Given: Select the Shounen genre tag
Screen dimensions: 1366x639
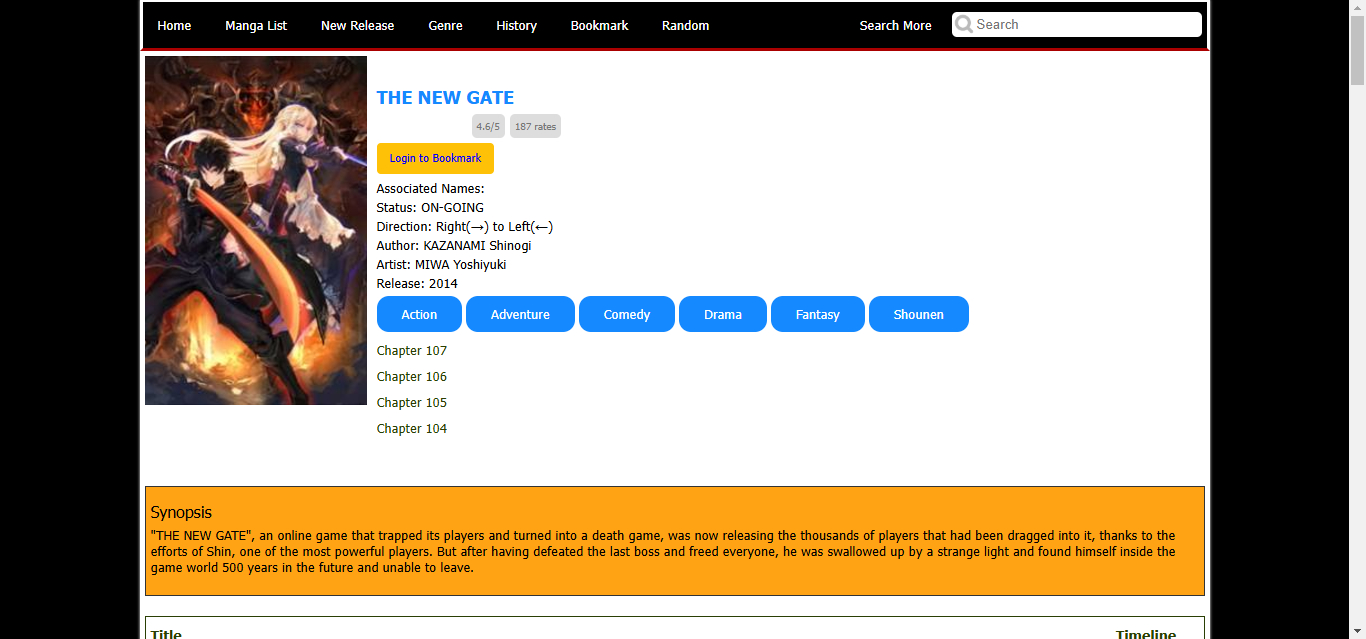Looking at the screenshot, I should (918, 314).
